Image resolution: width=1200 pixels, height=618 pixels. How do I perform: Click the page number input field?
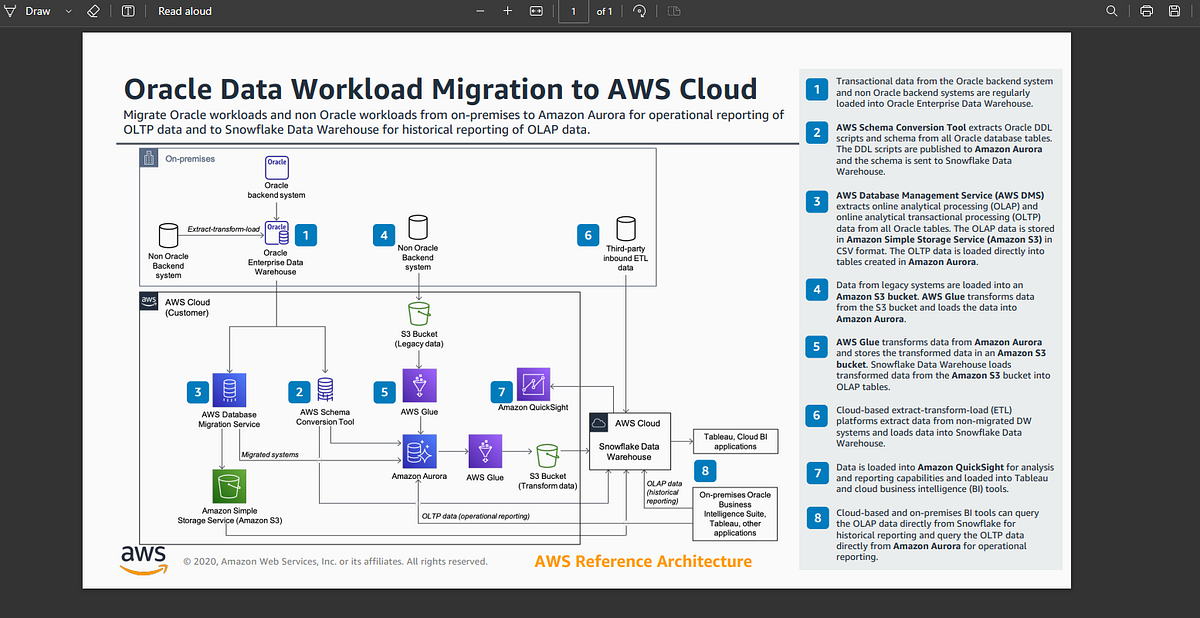pyautogui.click(x=573, y=11)
